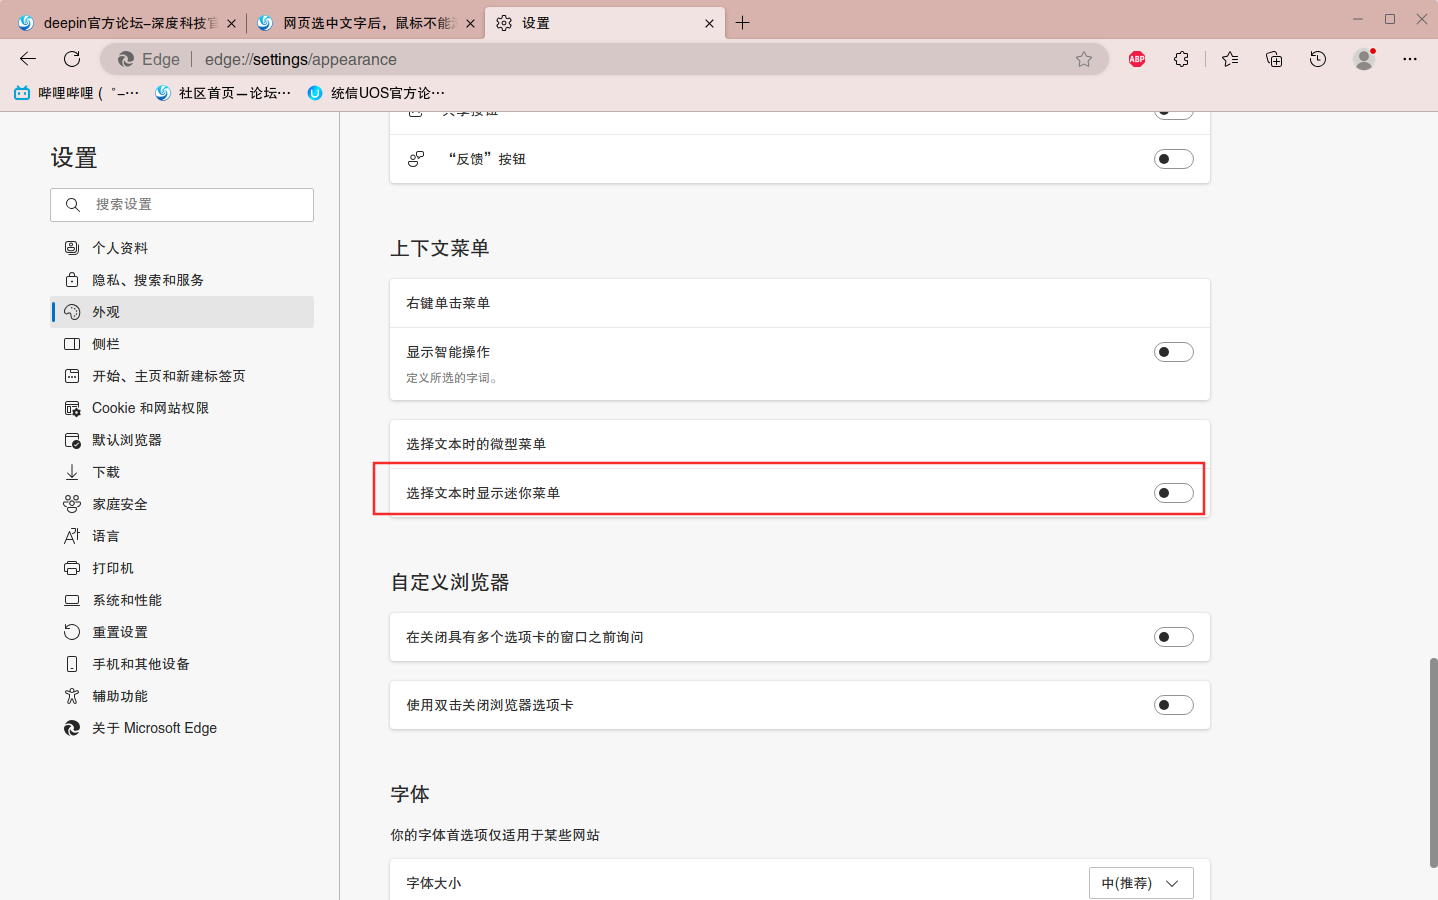Open 语言 settings
Screen dimensions: 1438x900
click(182, 536)
